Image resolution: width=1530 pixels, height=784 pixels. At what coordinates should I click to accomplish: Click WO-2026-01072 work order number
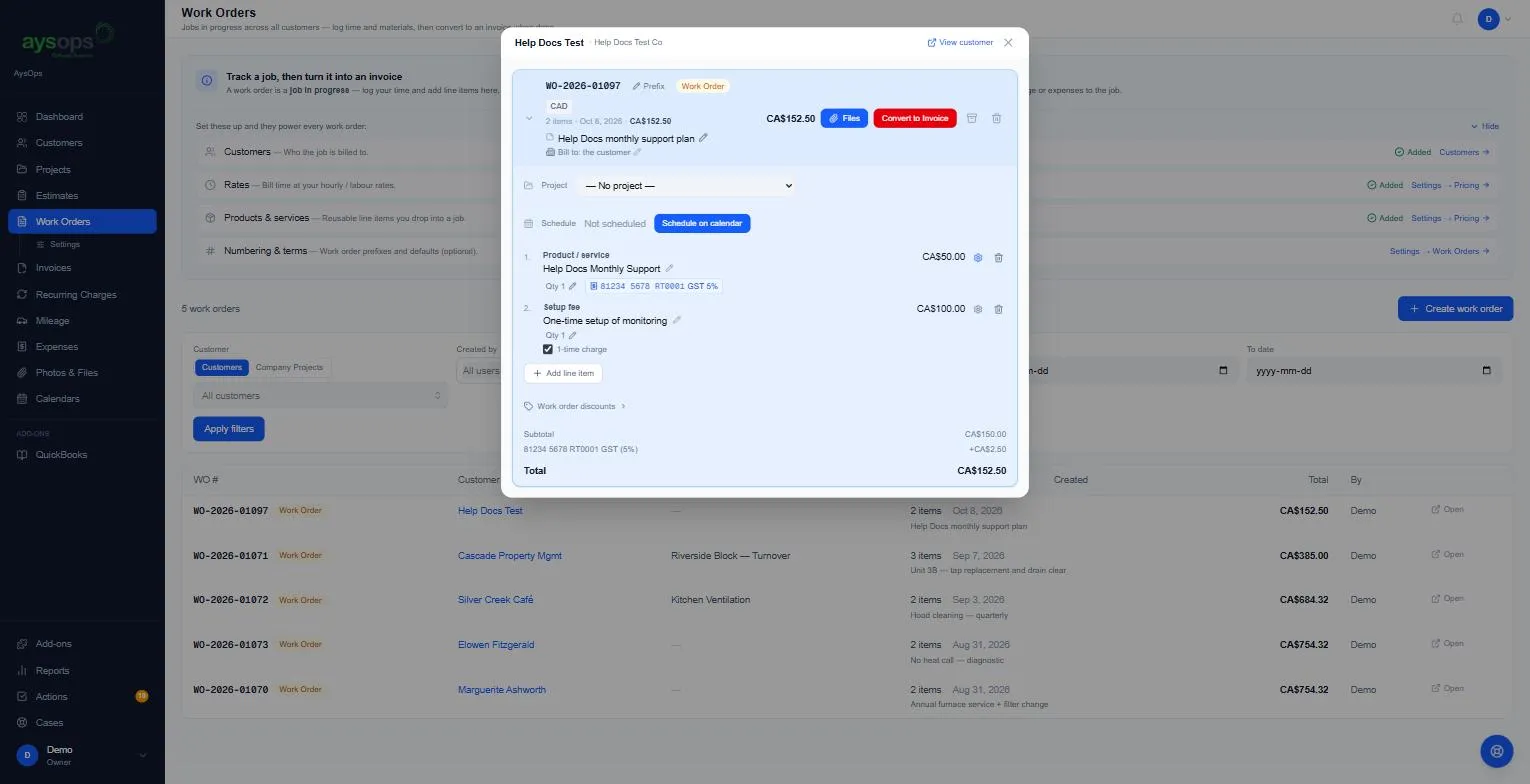(231, 600)
